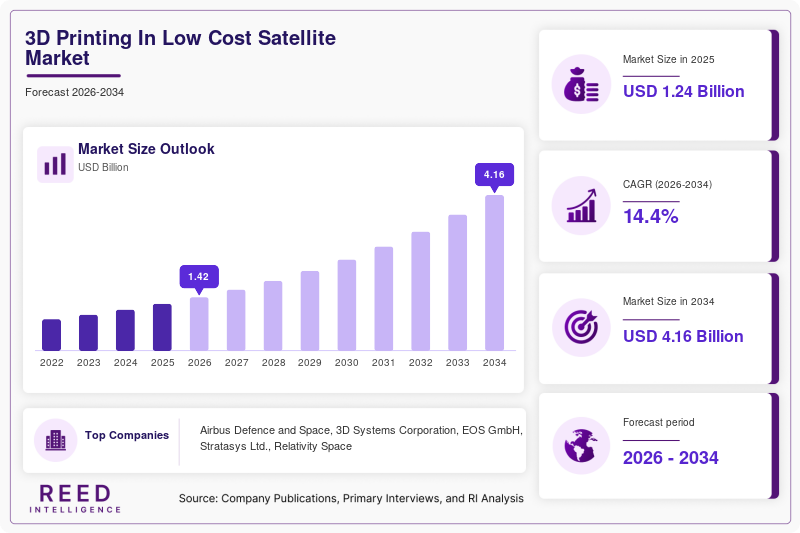Screen dimensions: 800x533
Task: Click the 2022 bar in the chart
Action: coord(52,335)
